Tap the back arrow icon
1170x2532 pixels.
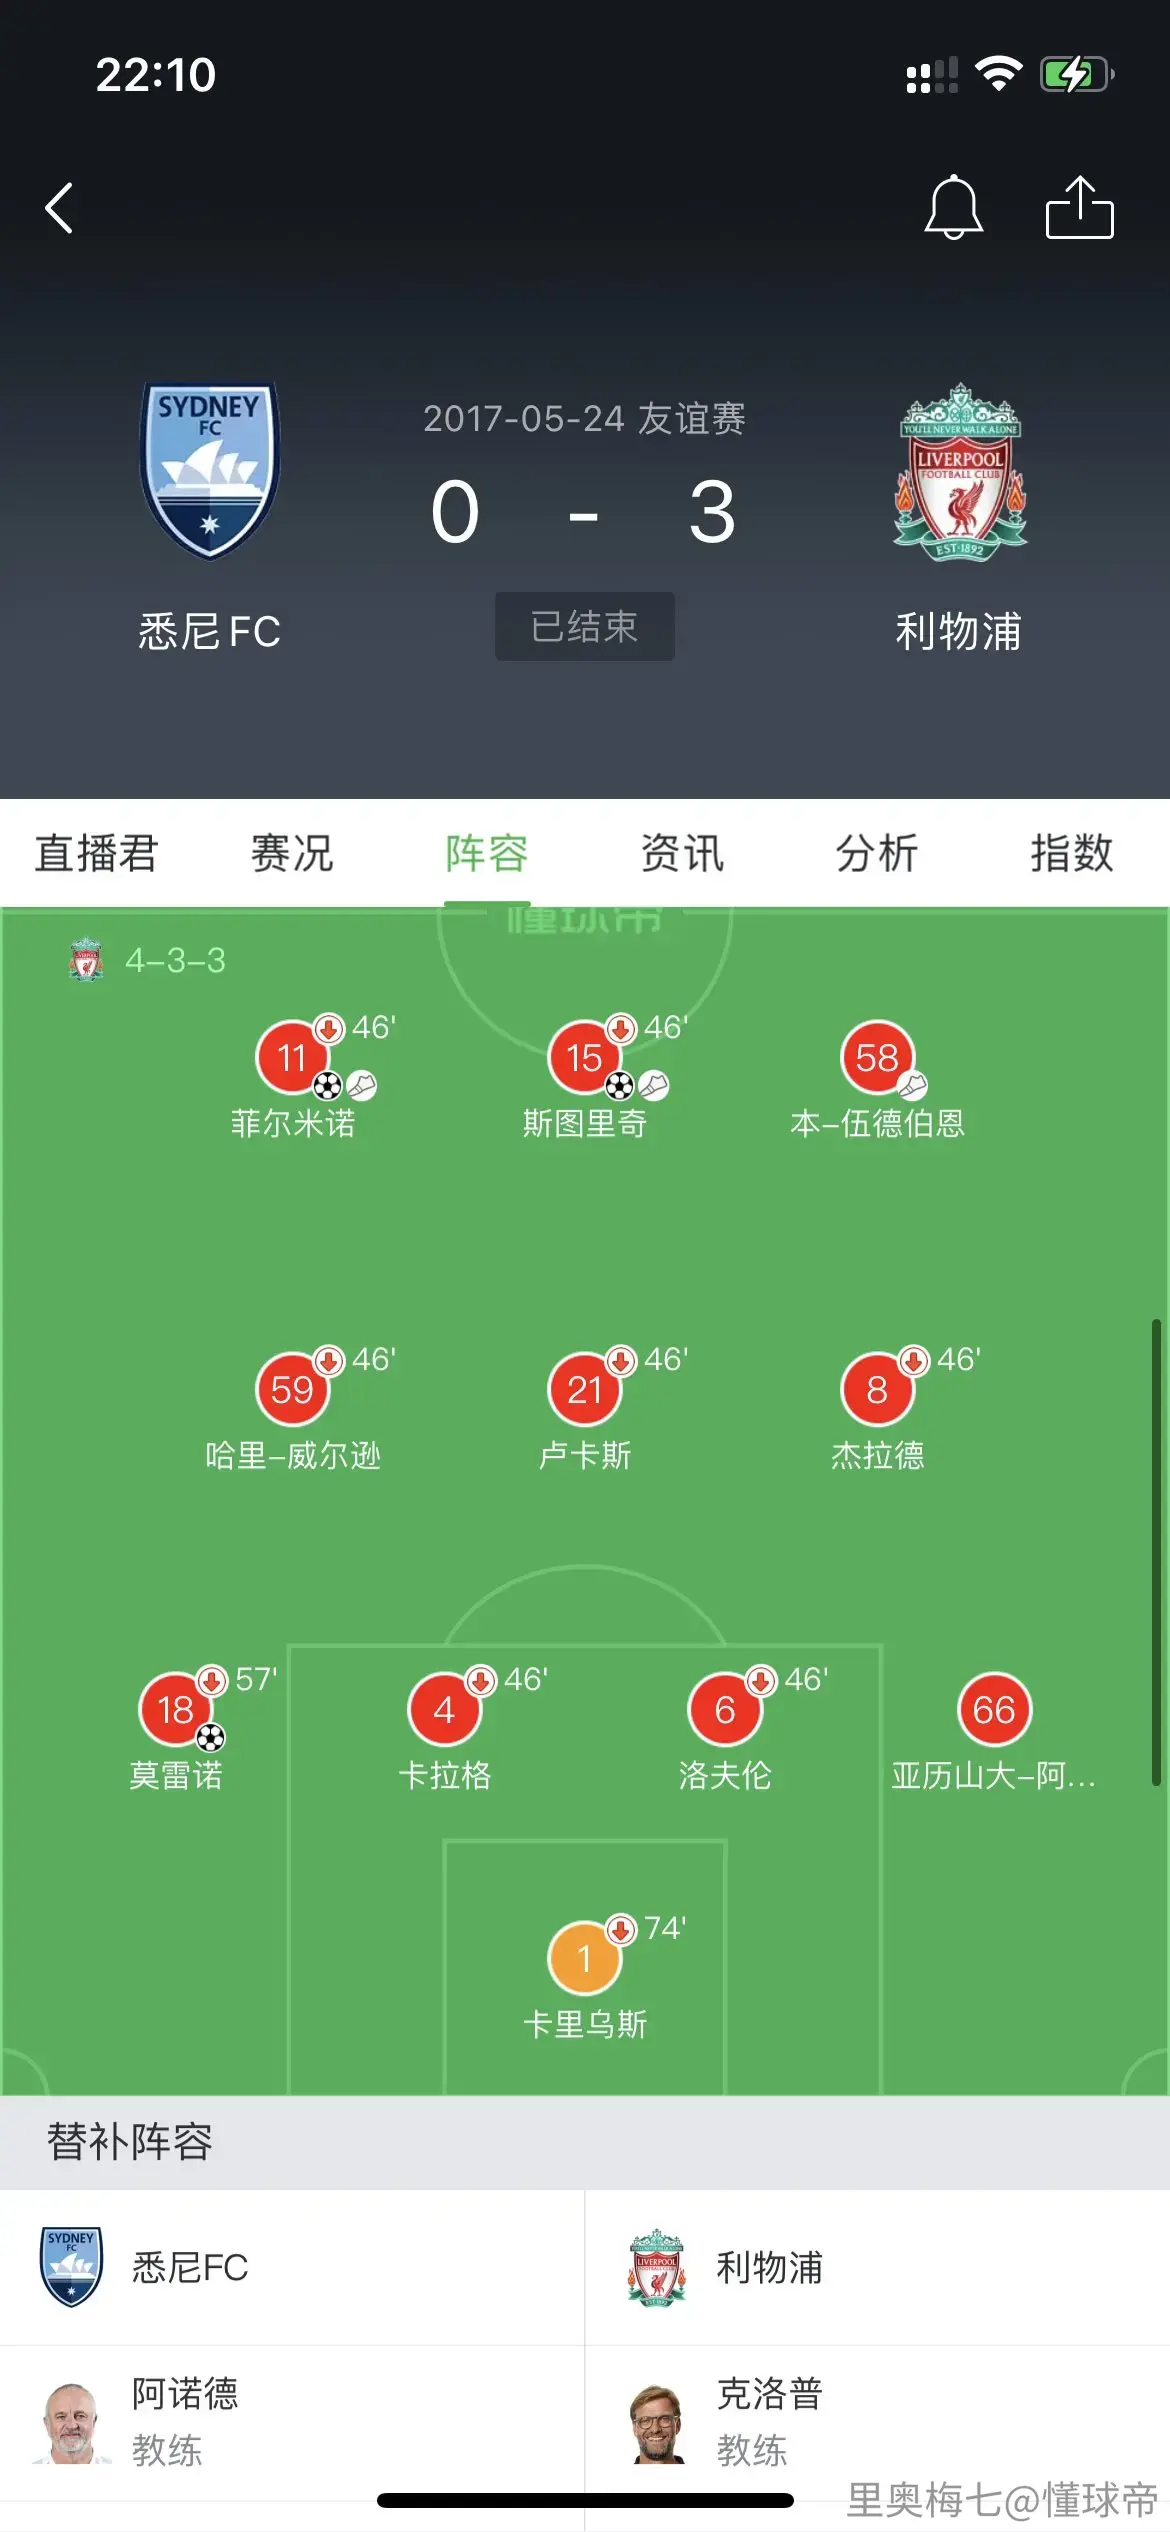coord(59,208)
